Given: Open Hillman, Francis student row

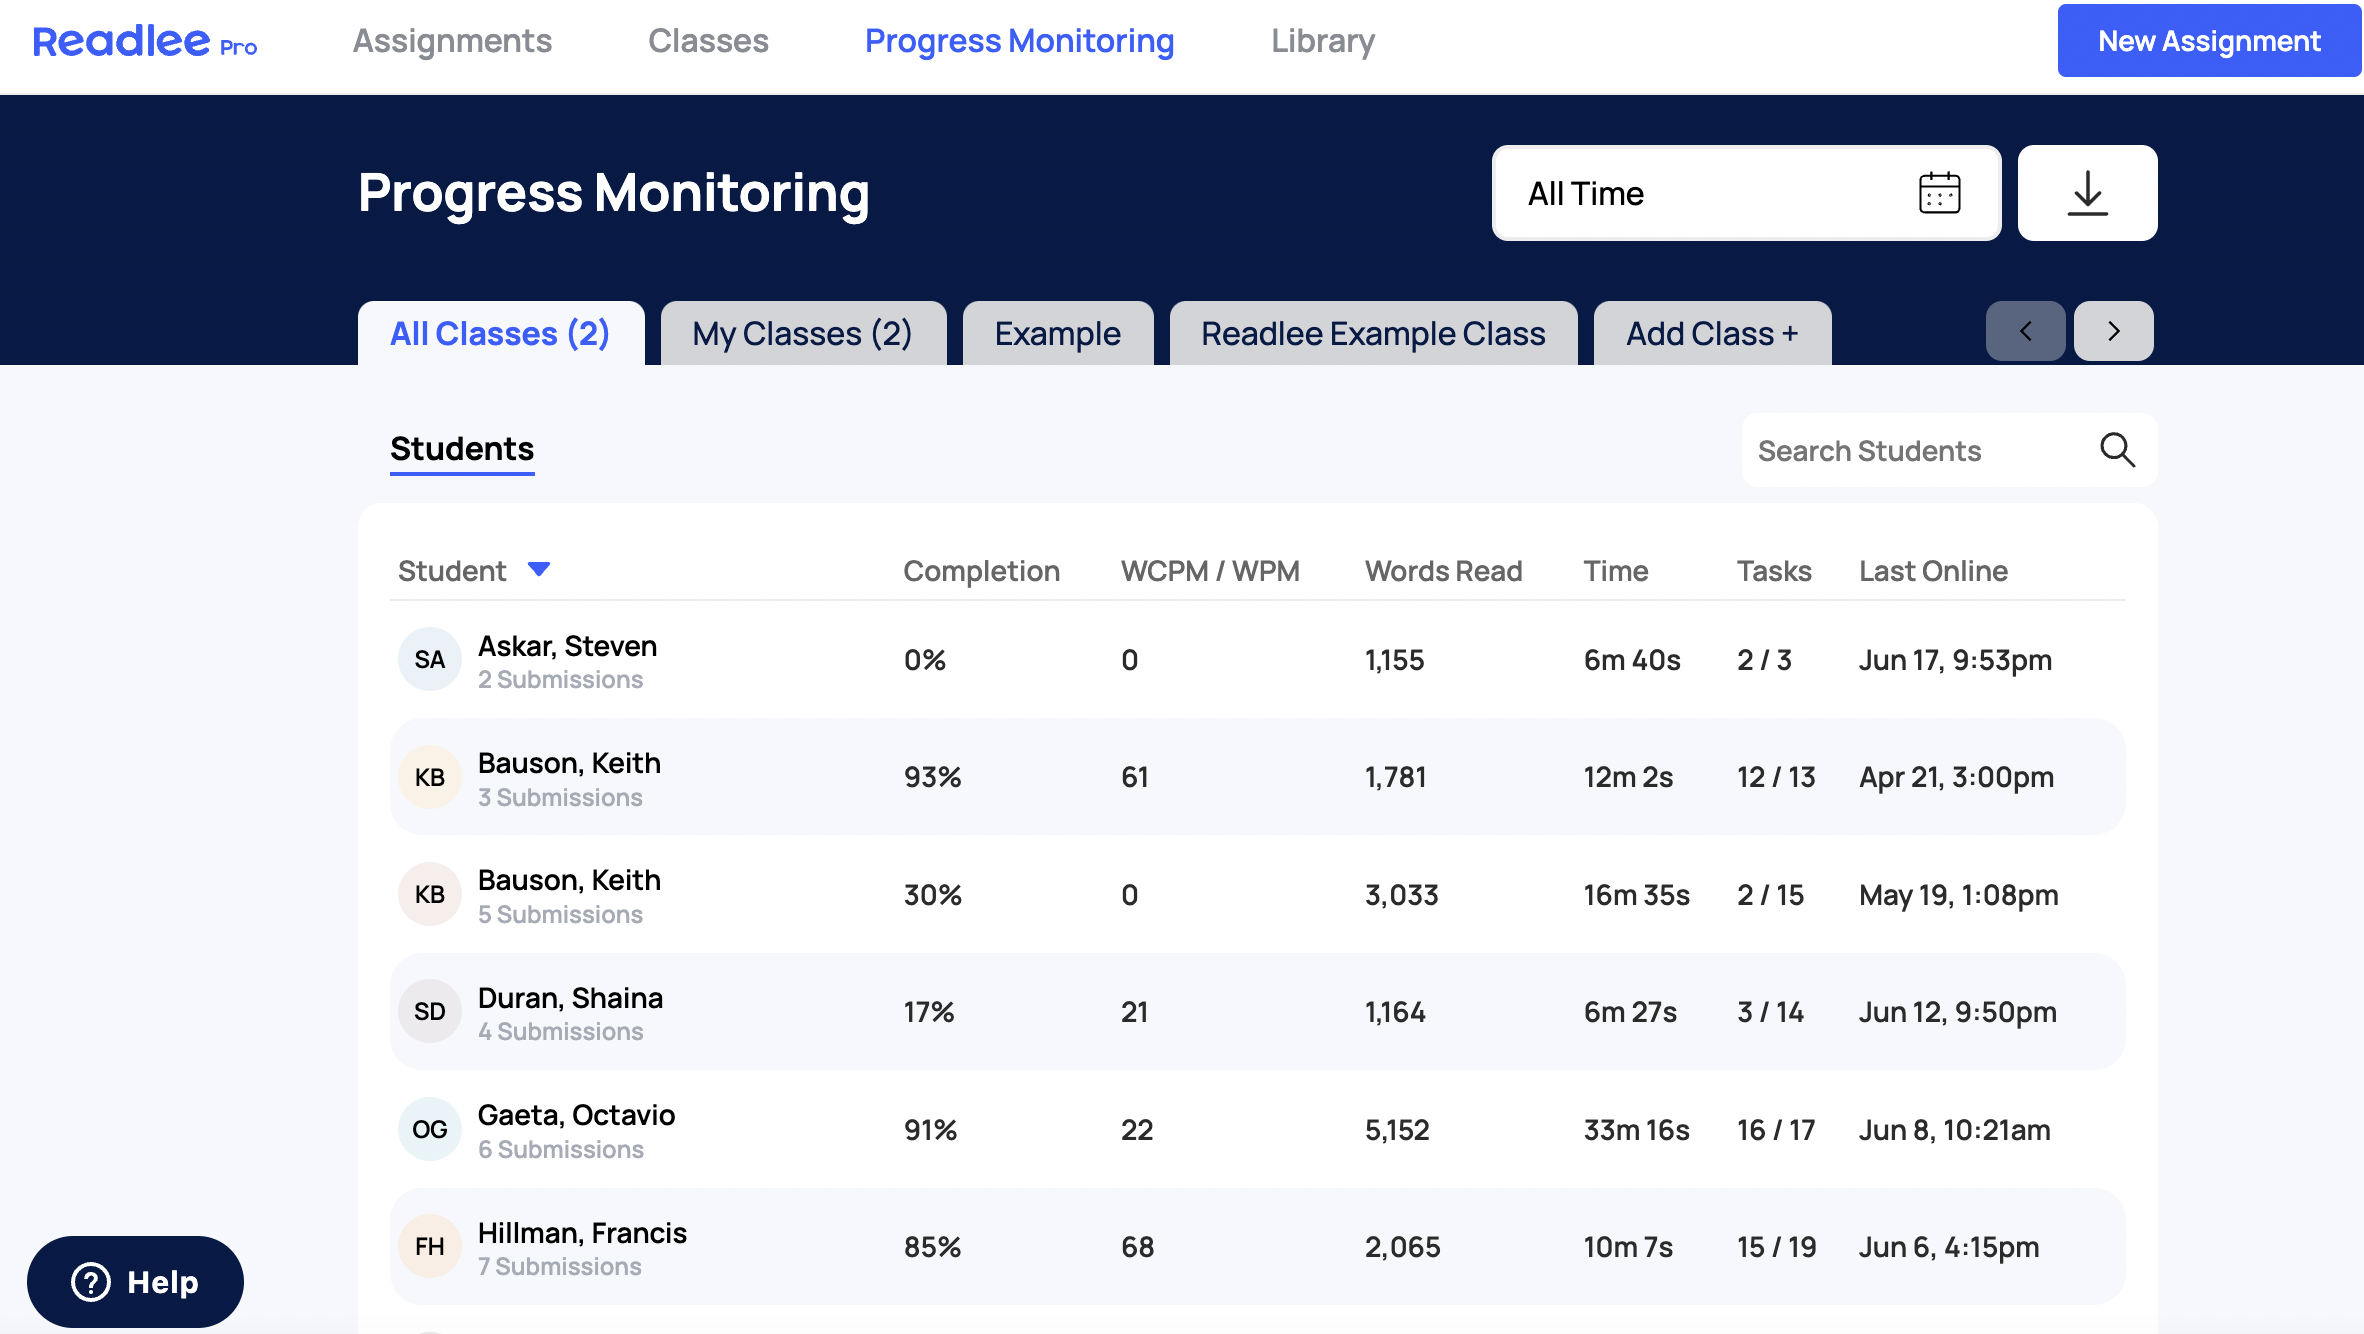Looking at the screenshot, I should tap(1257, 1246).
